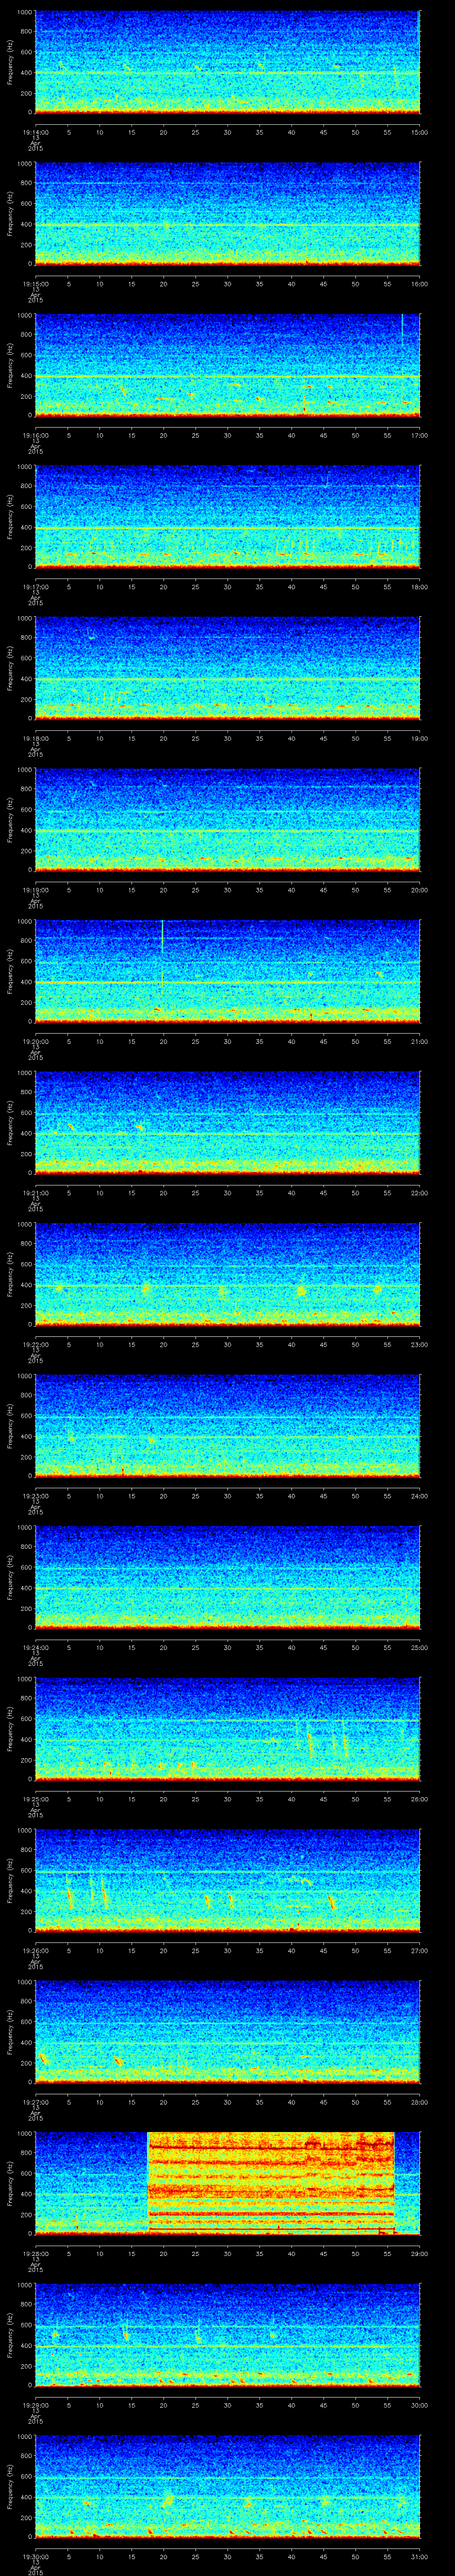The width and height of the screenshot is (455, 2576).
Task: Select the spectrogram panel starting at 19:19:00
Action: point(227,820)
